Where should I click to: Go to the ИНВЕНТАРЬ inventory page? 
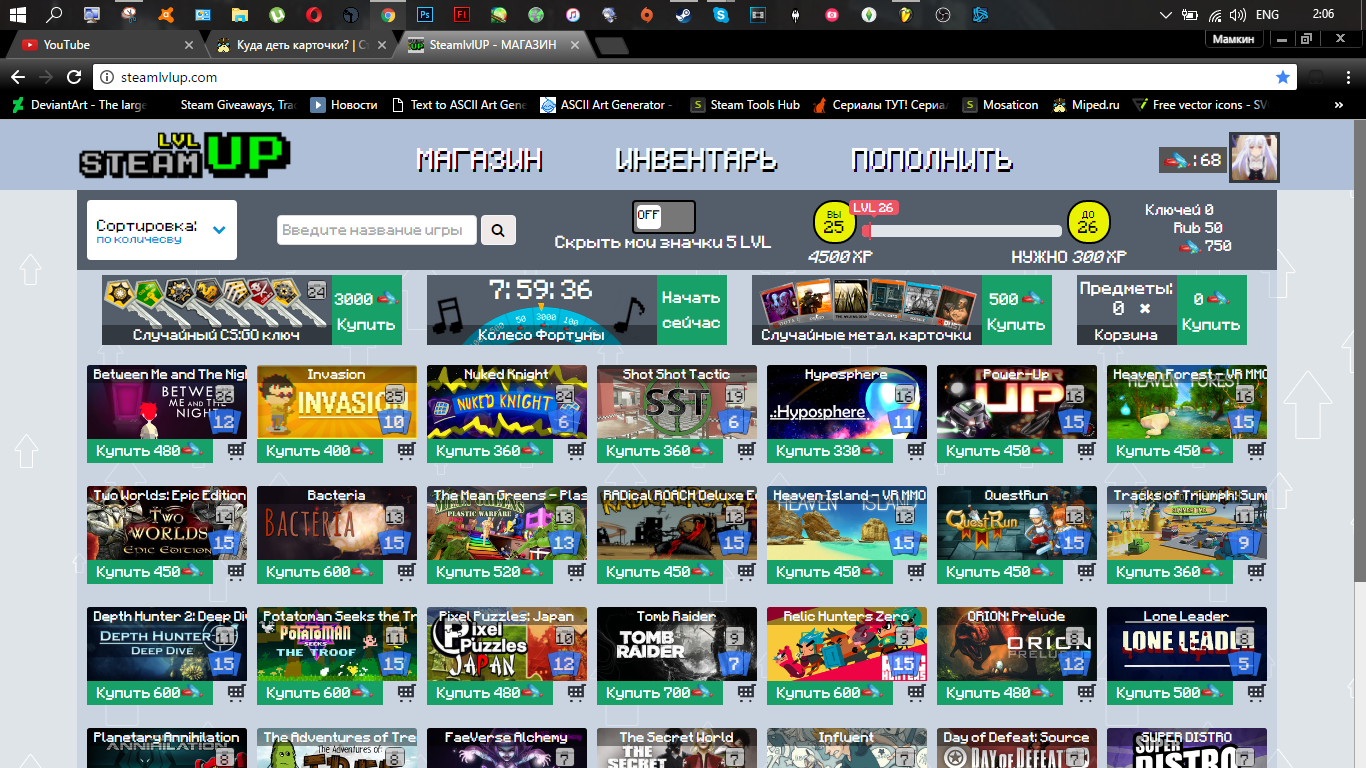click(697, 160)
